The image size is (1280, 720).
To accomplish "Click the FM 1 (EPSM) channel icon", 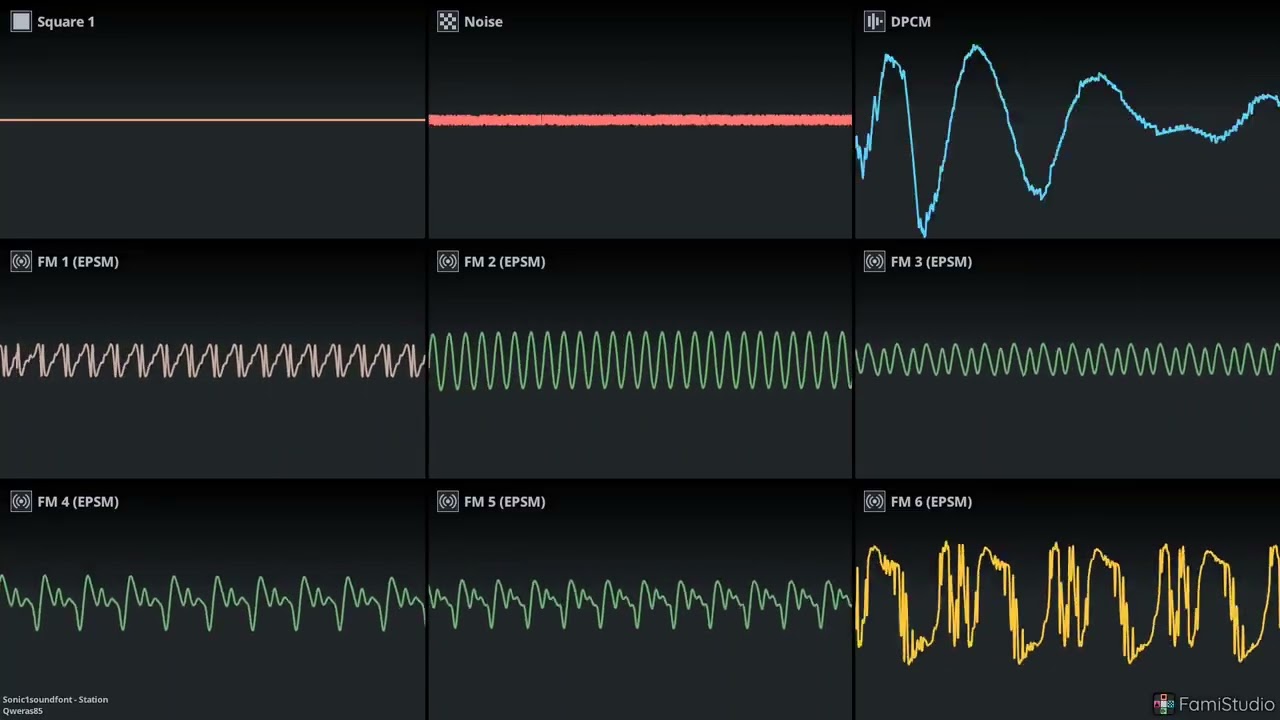I will (x=21, y=261).
